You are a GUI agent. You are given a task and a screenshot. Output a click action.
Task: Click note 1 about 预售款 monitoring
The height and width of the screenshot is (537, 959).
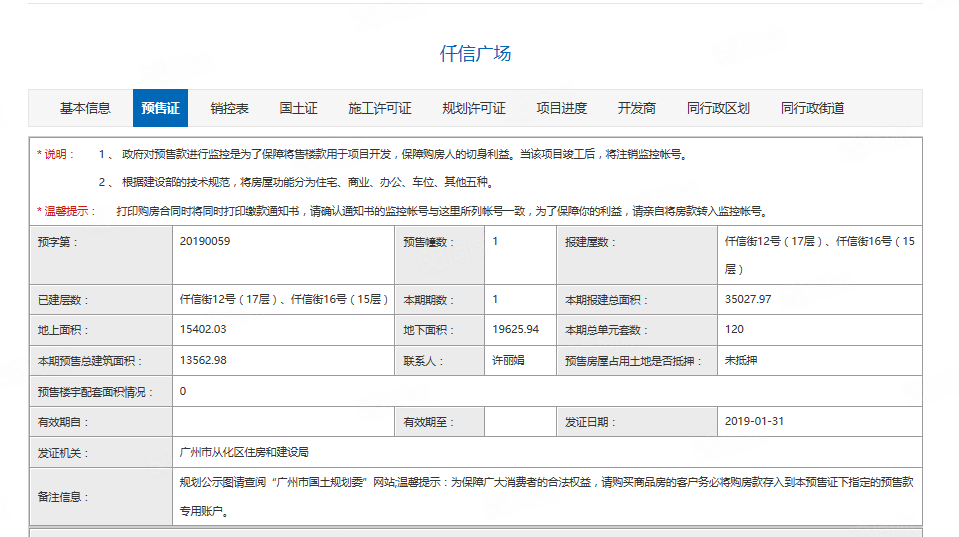(x=394, y=154)
